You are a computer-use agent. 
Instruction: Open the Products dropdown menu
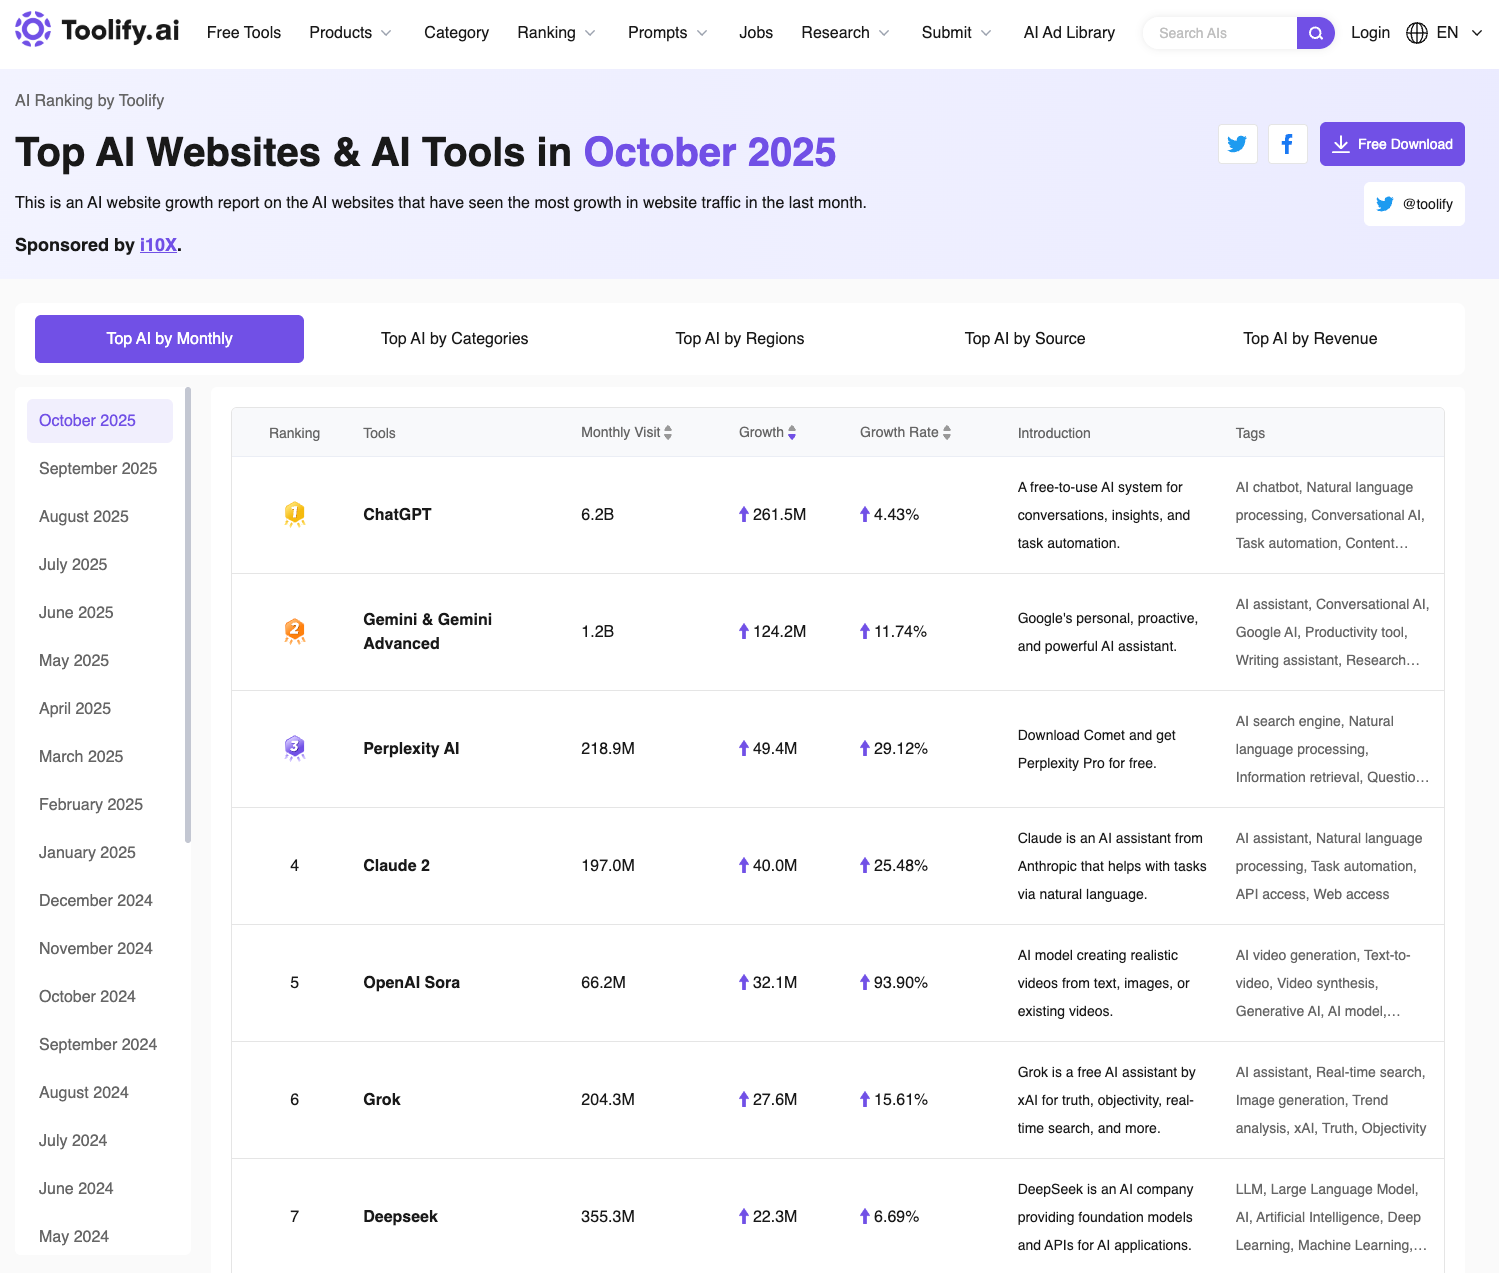pyautogui.click(x=350, y=33)
